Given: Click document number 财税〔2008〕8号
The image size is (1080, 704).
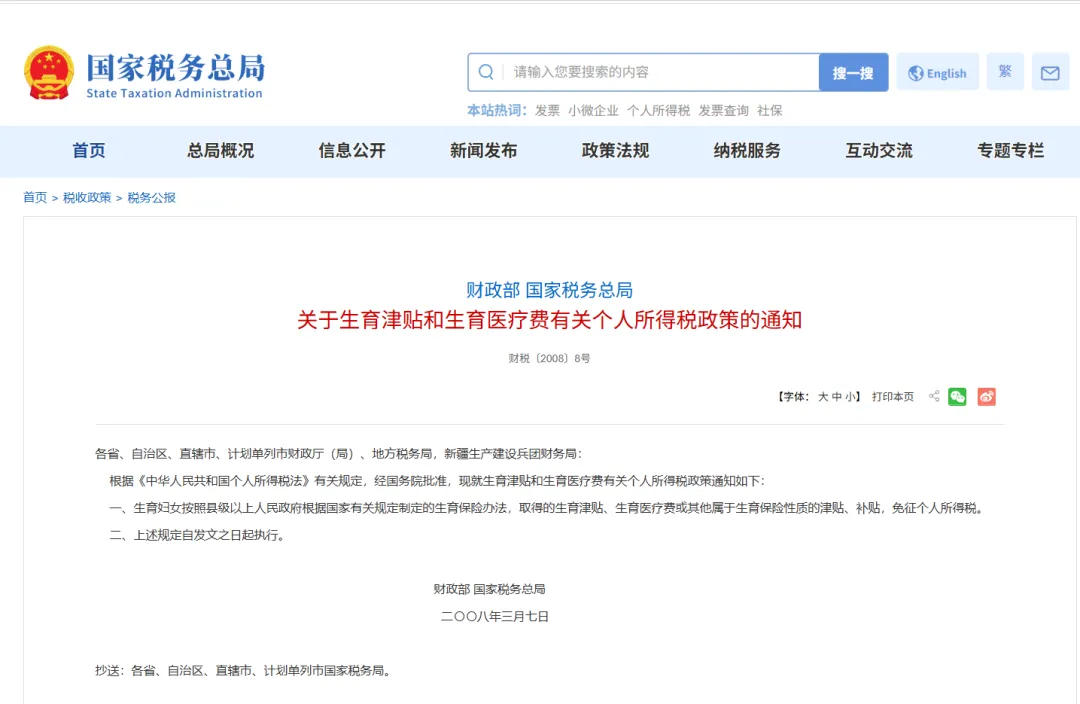Looking at the screenshot, I should (549, 358).
